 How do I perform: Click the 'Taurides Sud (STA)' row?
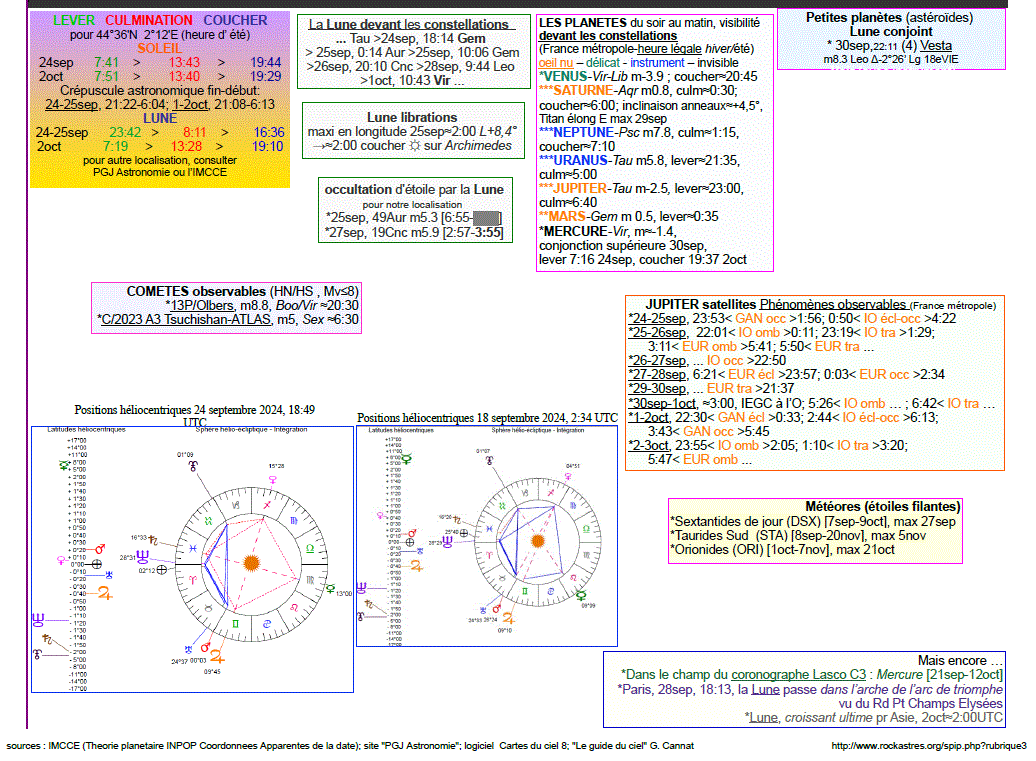(x=797, y=536)
